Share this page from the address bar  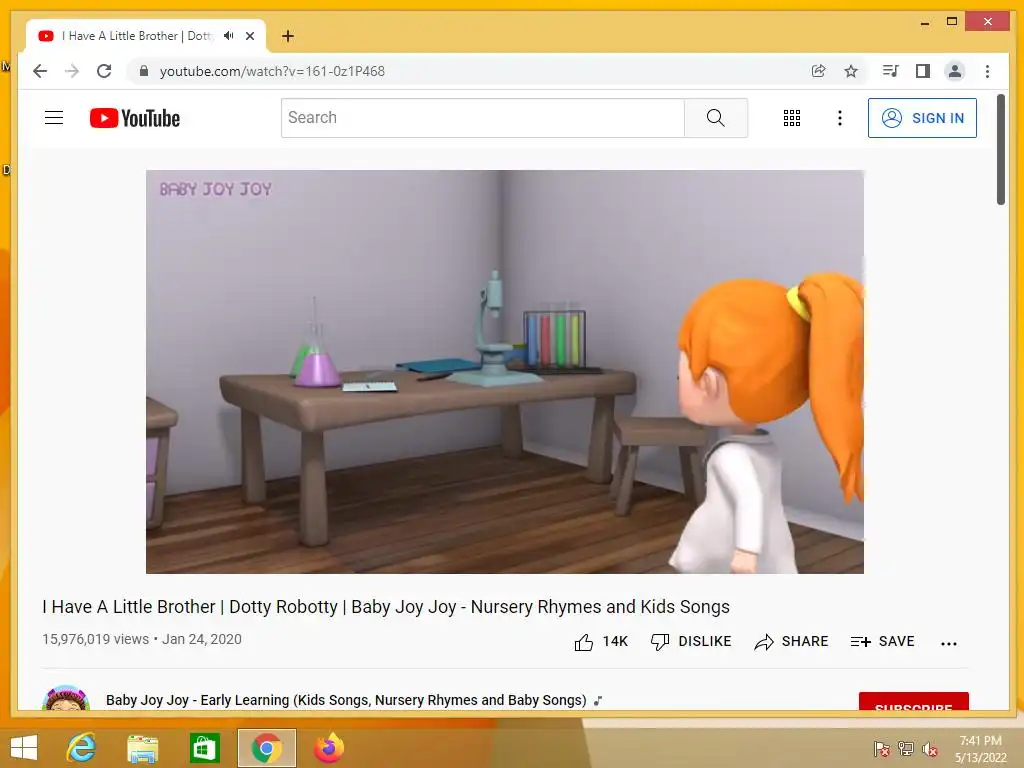click(x=818, y=71)
